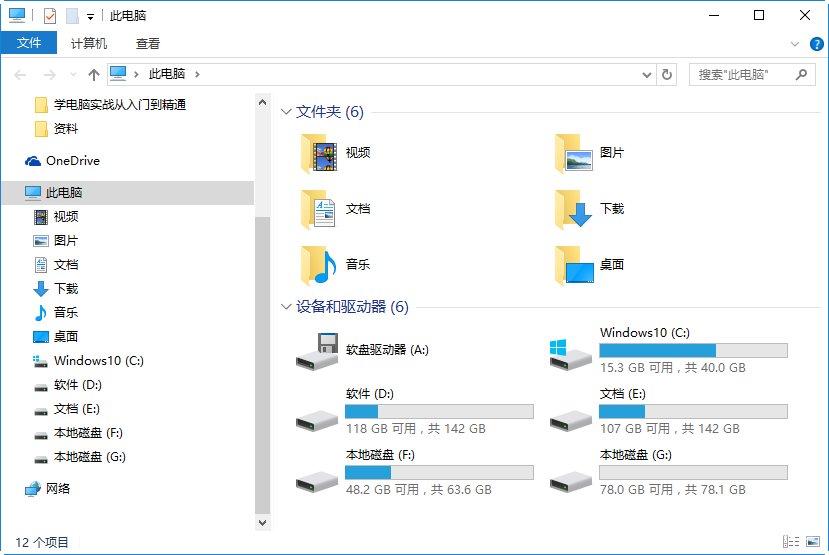829x555 pixels.
Task: Click the chevron before 此电脑 in address bar
Action: [136, 75]
